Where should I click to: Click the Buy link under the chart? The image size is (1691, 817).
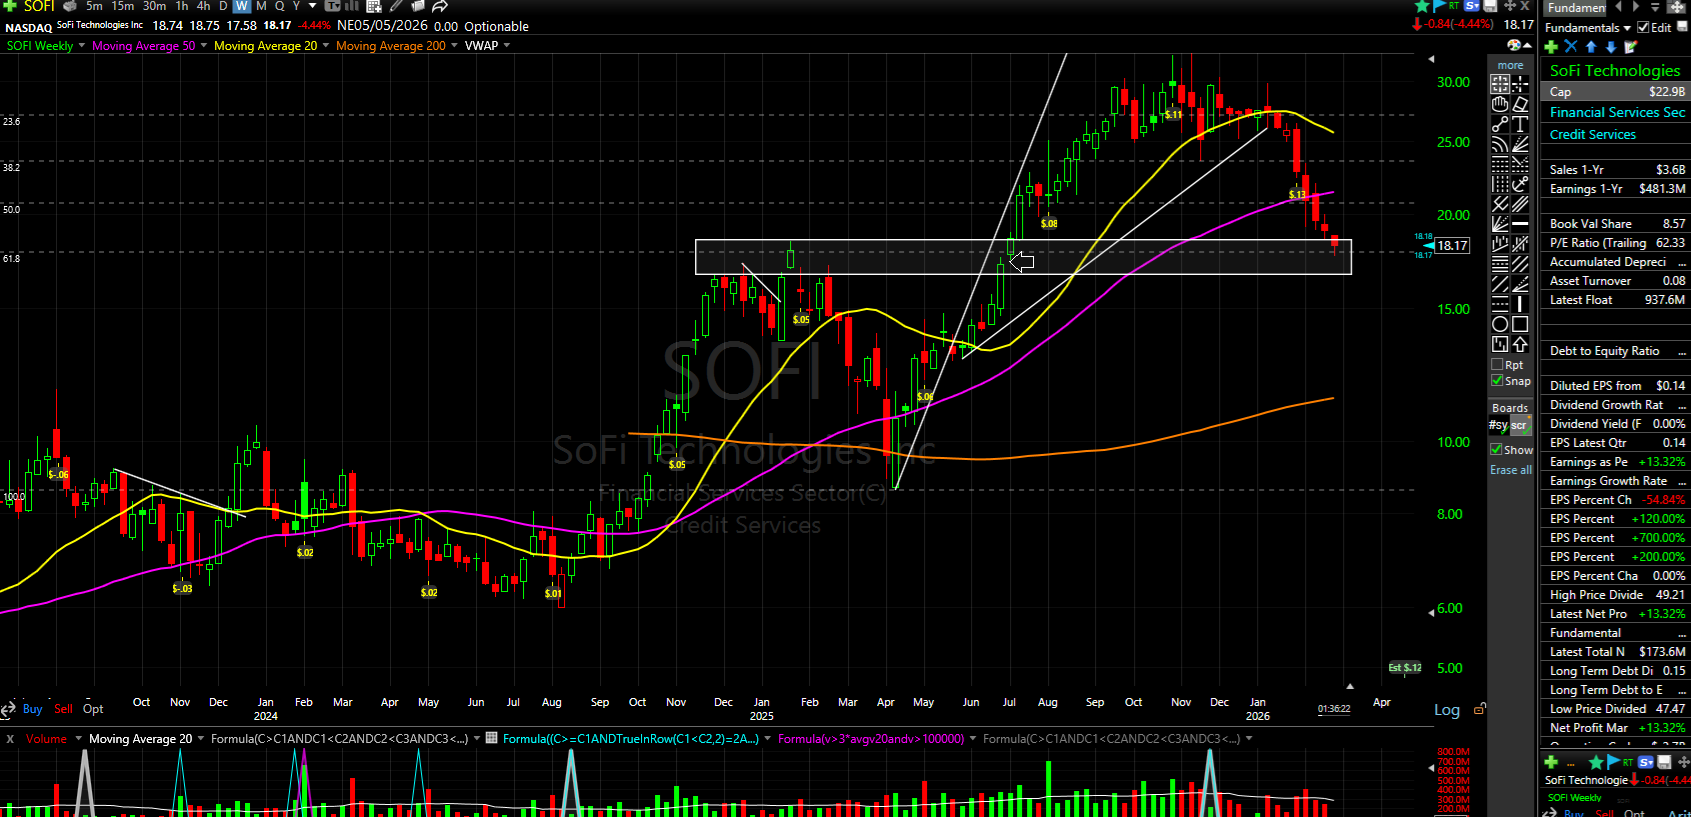[32, 709]
